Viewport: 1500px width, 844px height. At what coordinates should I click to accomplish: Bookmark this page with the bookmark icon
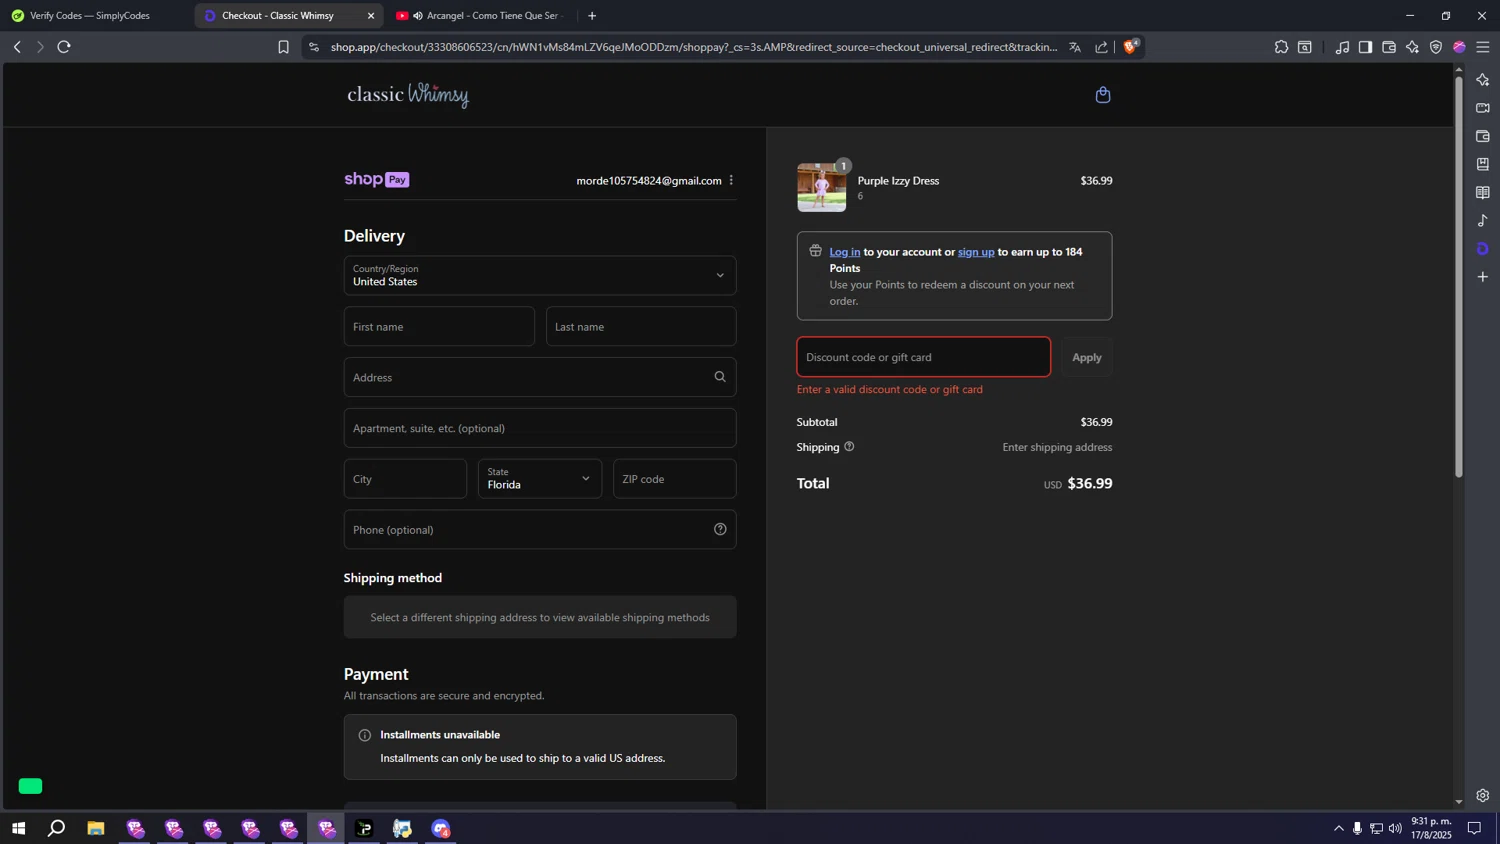pos(284,47)
